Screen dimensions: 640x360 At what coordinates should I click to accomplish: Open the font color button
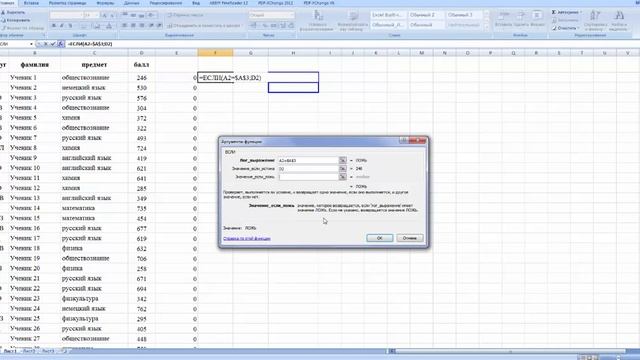tap(109, 26)
